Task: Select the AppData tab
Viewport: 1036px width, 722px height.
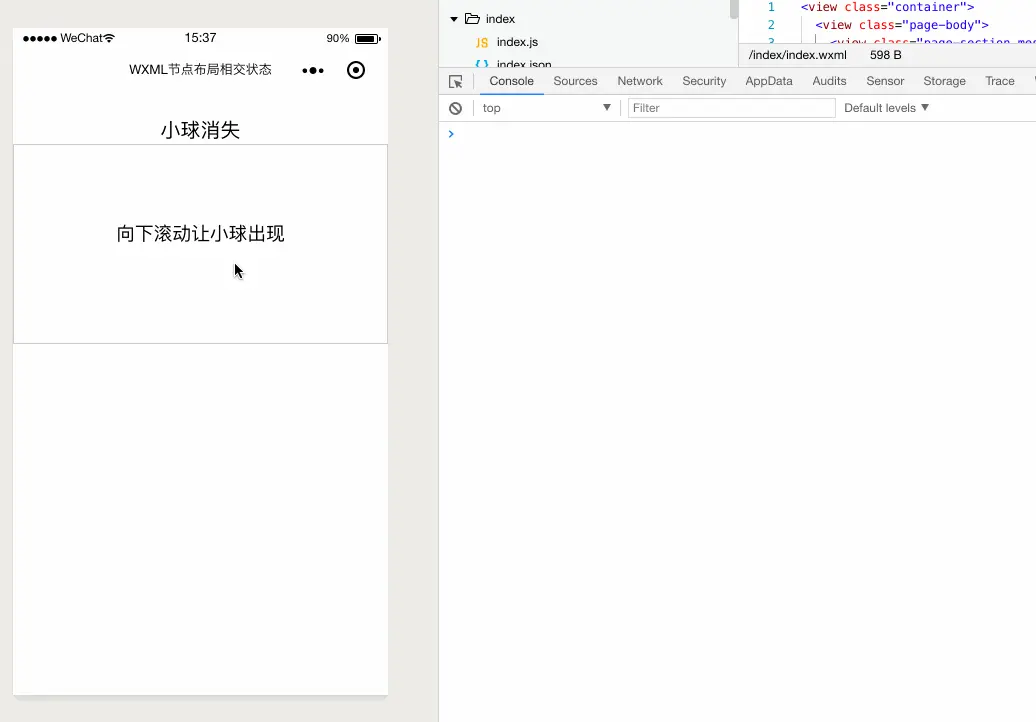Action: point(768,81)
